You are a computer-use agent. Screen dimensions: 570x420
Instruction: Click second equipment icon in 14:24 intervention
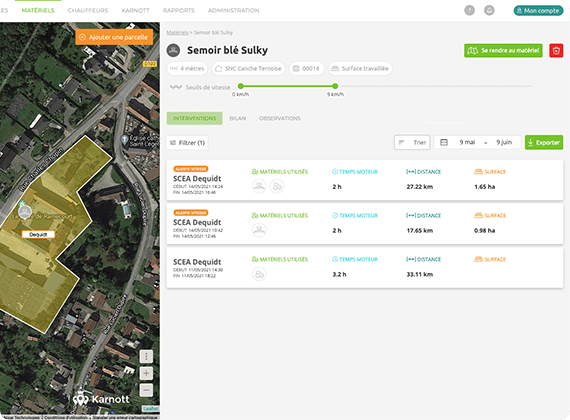277,187
